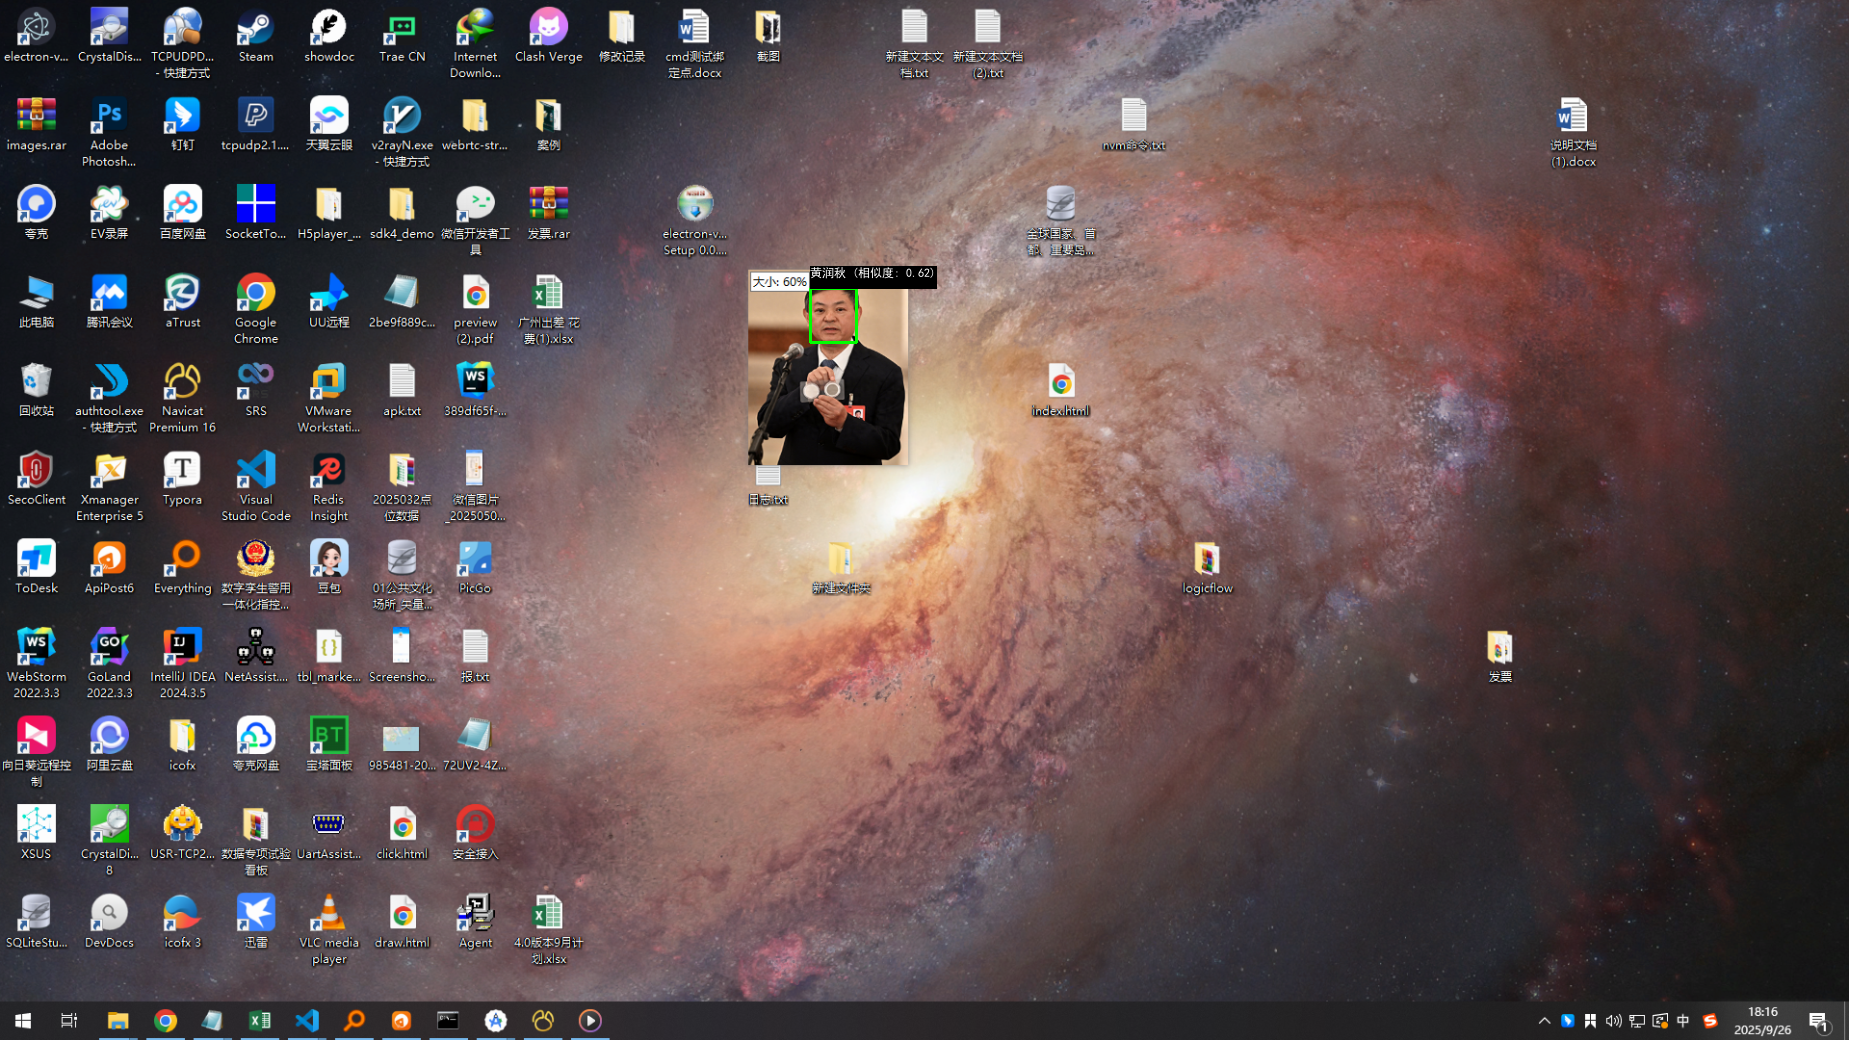
Task: Expand the hidden system tray icons chevron
Action: pos(1544,1020)
